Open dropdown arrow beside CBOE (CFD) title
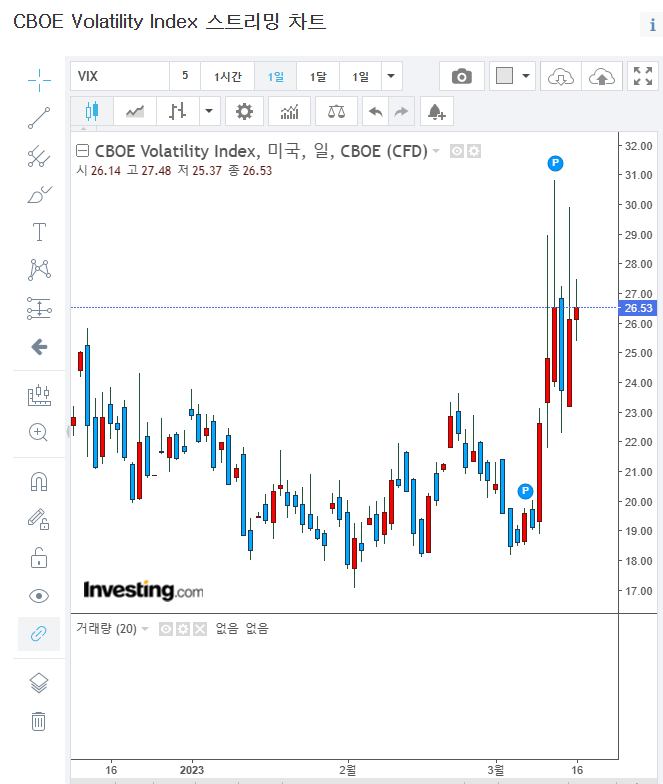663x784 pixels. pos(436,151)
